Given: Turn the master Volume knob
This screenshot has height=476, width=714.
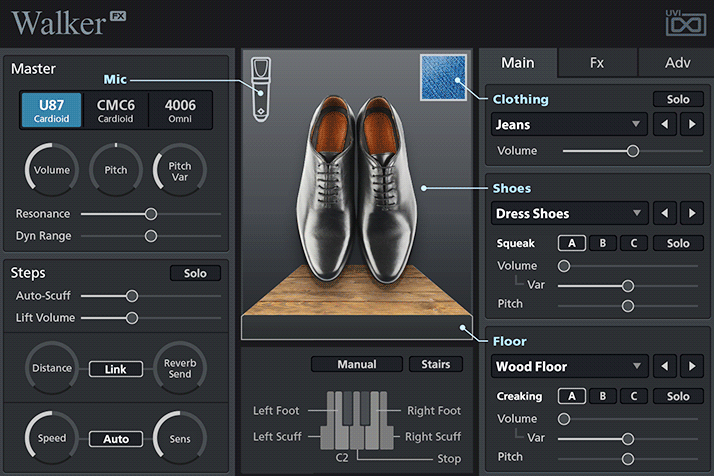Looking at the screenshot, I should pos(51,171).
